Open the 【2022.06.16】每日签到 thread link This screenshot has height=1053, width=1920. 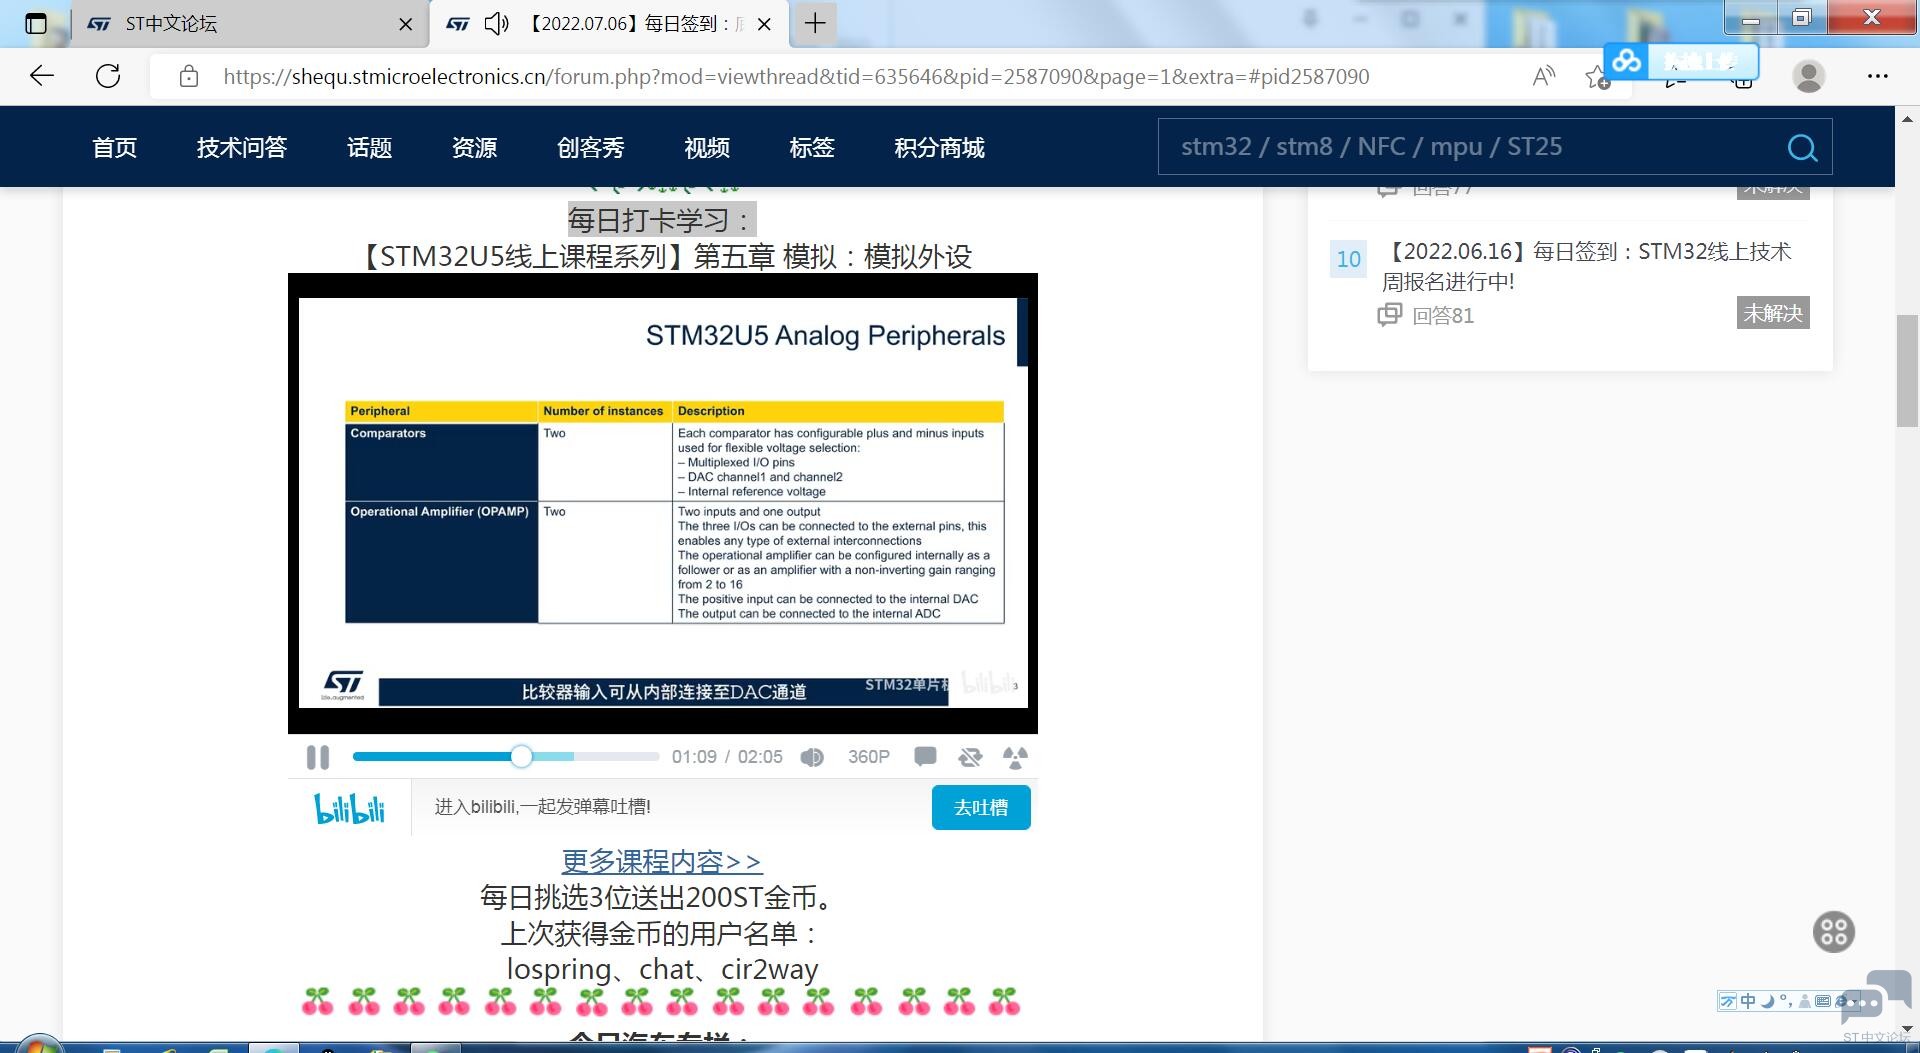coord(1586,266)
